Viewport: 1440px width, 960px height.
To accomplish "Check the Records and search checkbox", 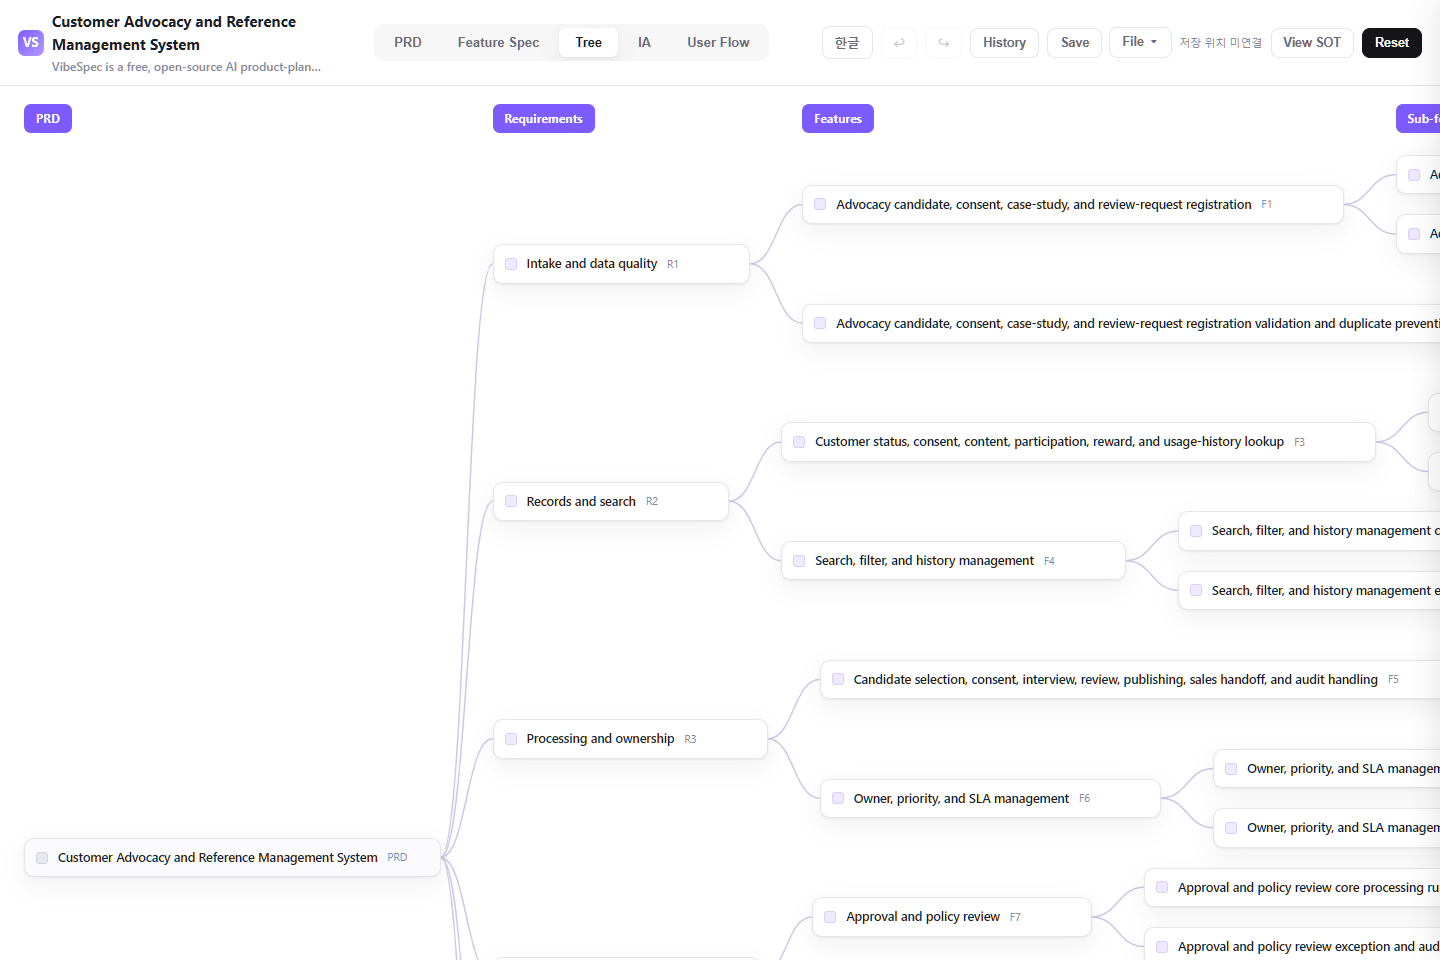I will pyautogui.click(x=511, y=502).
